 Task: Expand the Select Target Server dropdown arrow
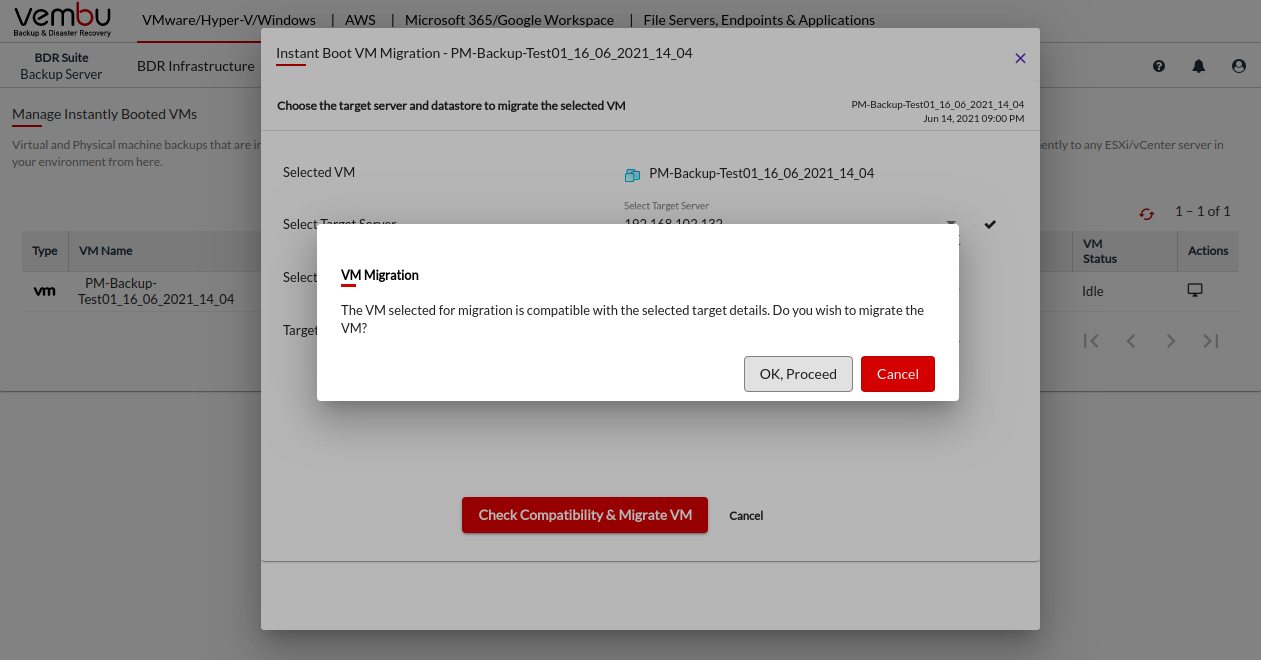coord(951,224)
